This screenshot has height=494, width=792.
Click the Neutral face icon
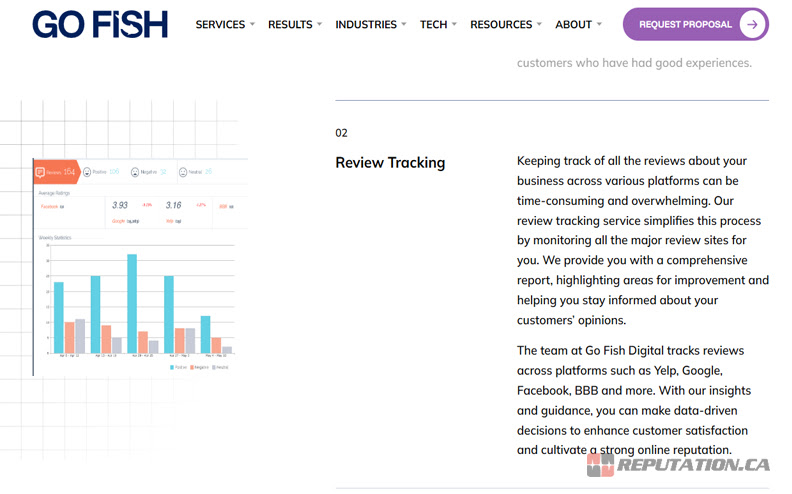[x=184, y=172]
